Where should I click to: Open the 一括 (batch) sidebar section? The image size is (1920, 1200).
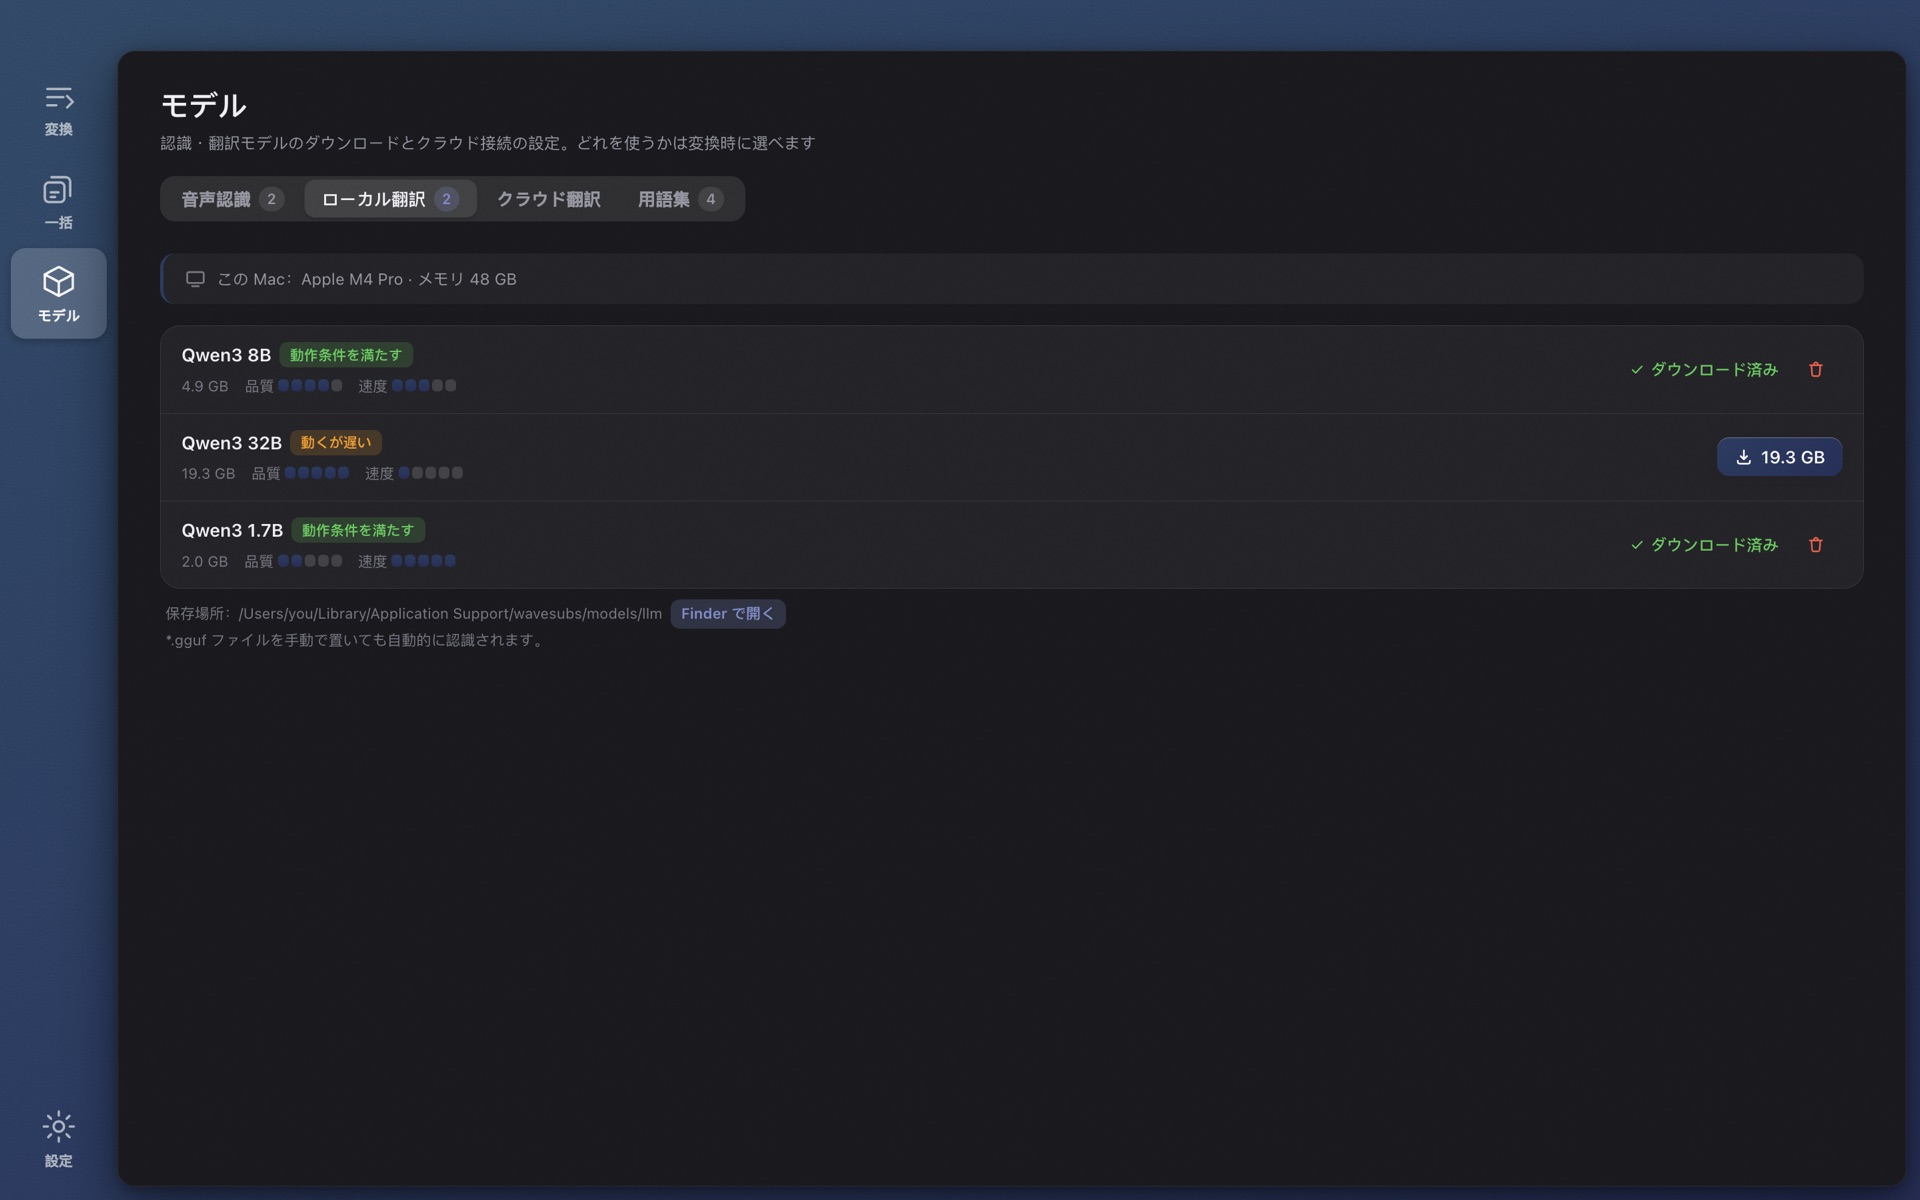pyautogui.click(x=58, y=203)
